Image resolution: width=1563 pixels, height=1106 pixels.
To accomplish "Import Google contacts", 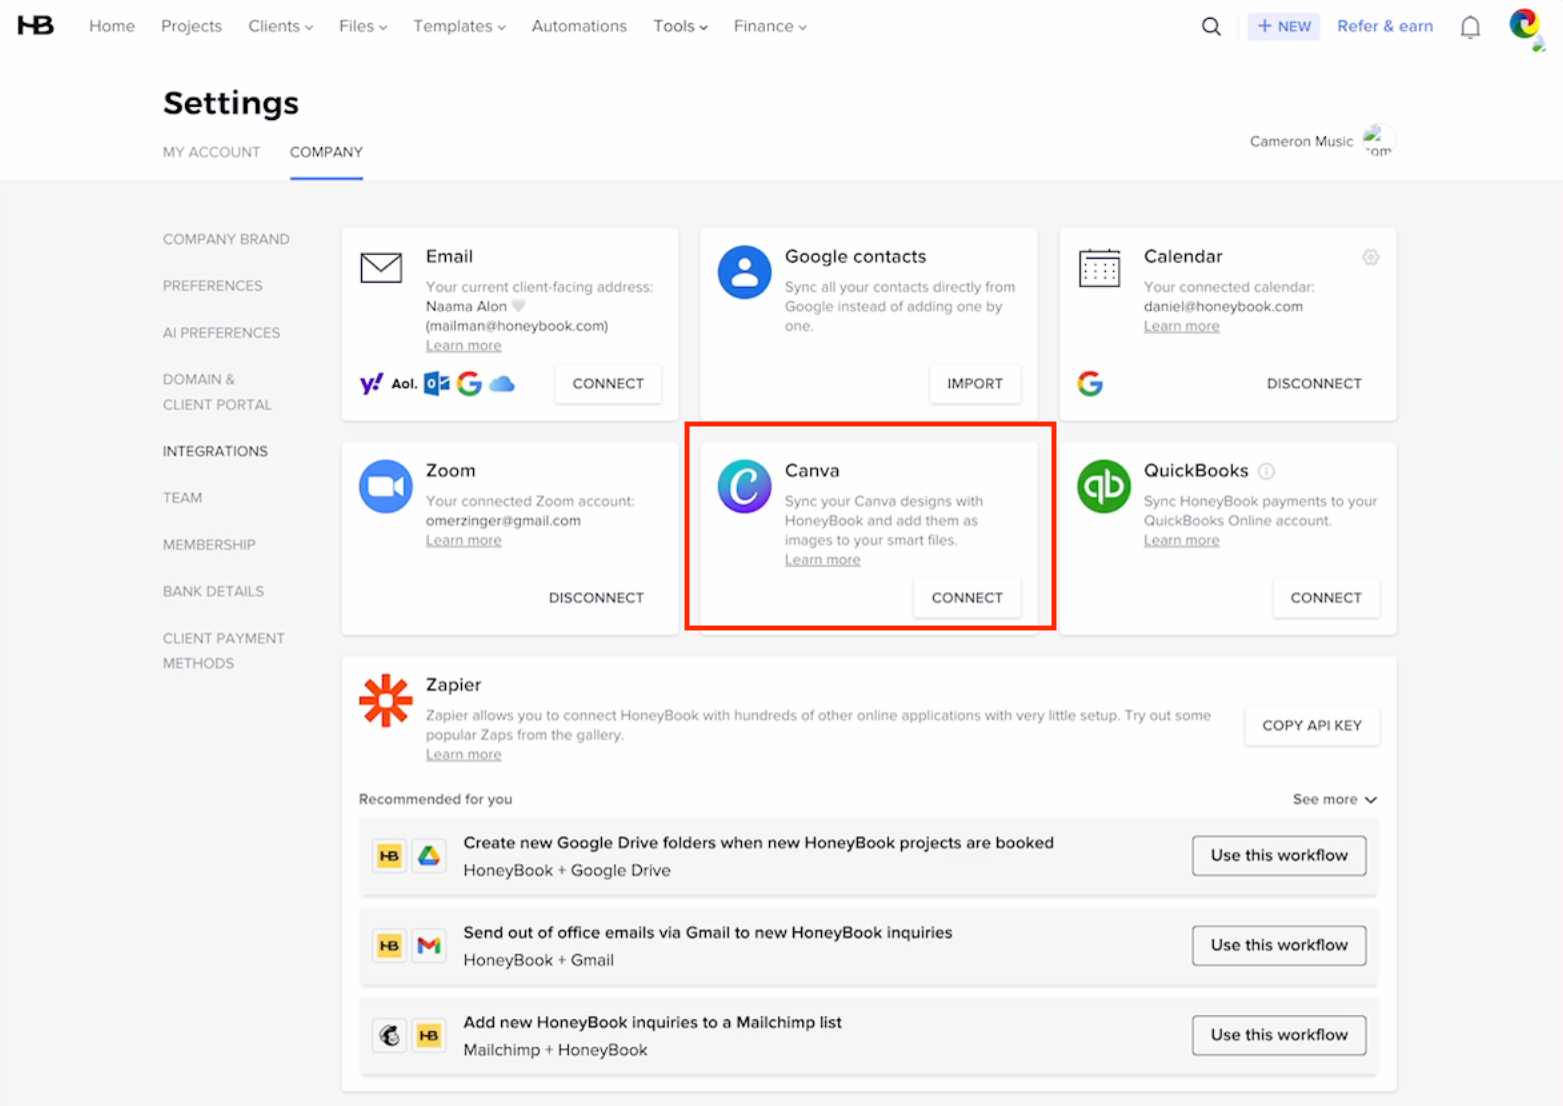I will [975, 384].
